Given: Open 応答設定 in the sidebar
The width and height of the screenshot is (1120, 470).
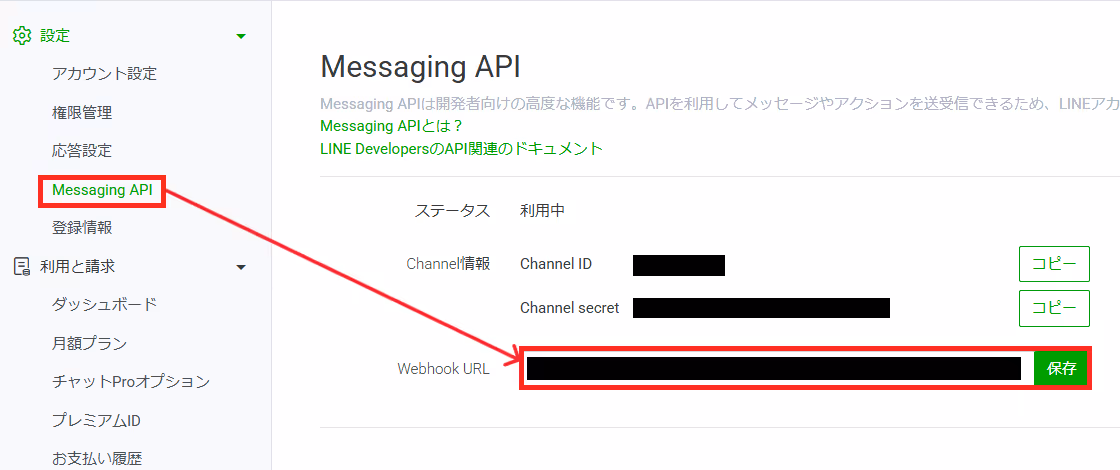Looking at the screenshot, I should pos(81,151).
